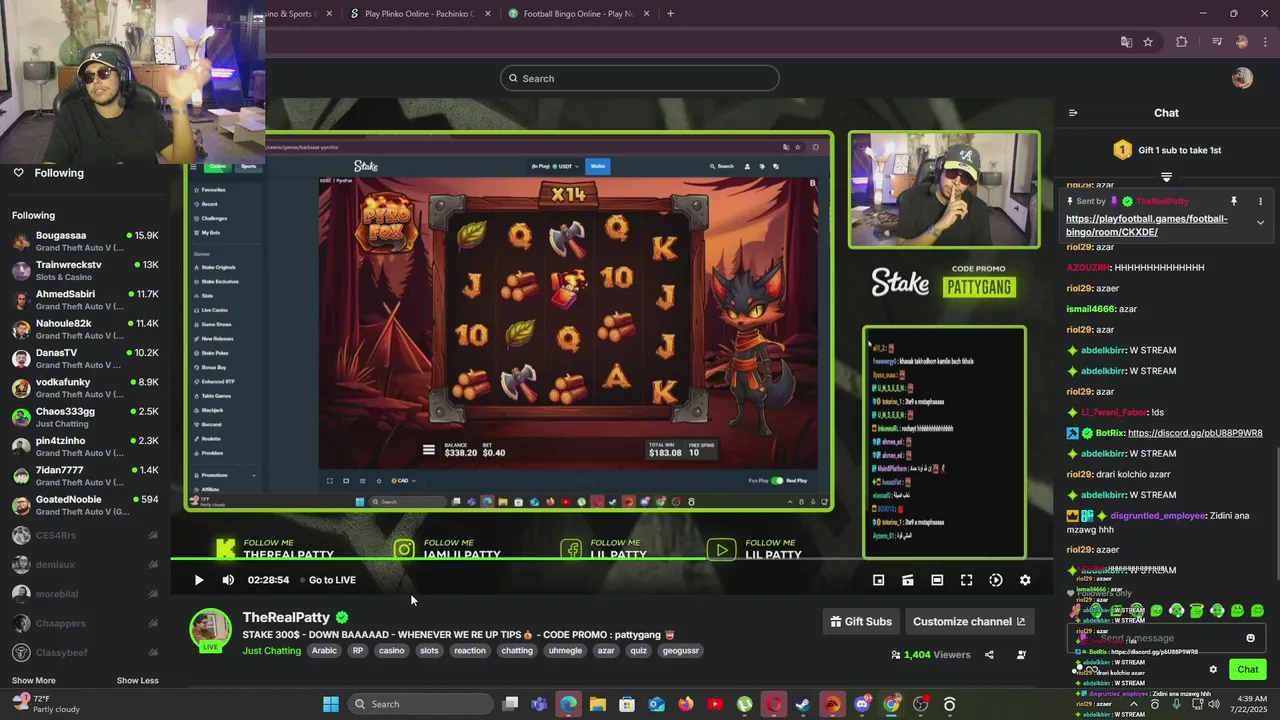
Task: Open the community user icon beside share
Action: click(x=1021, y=655)
